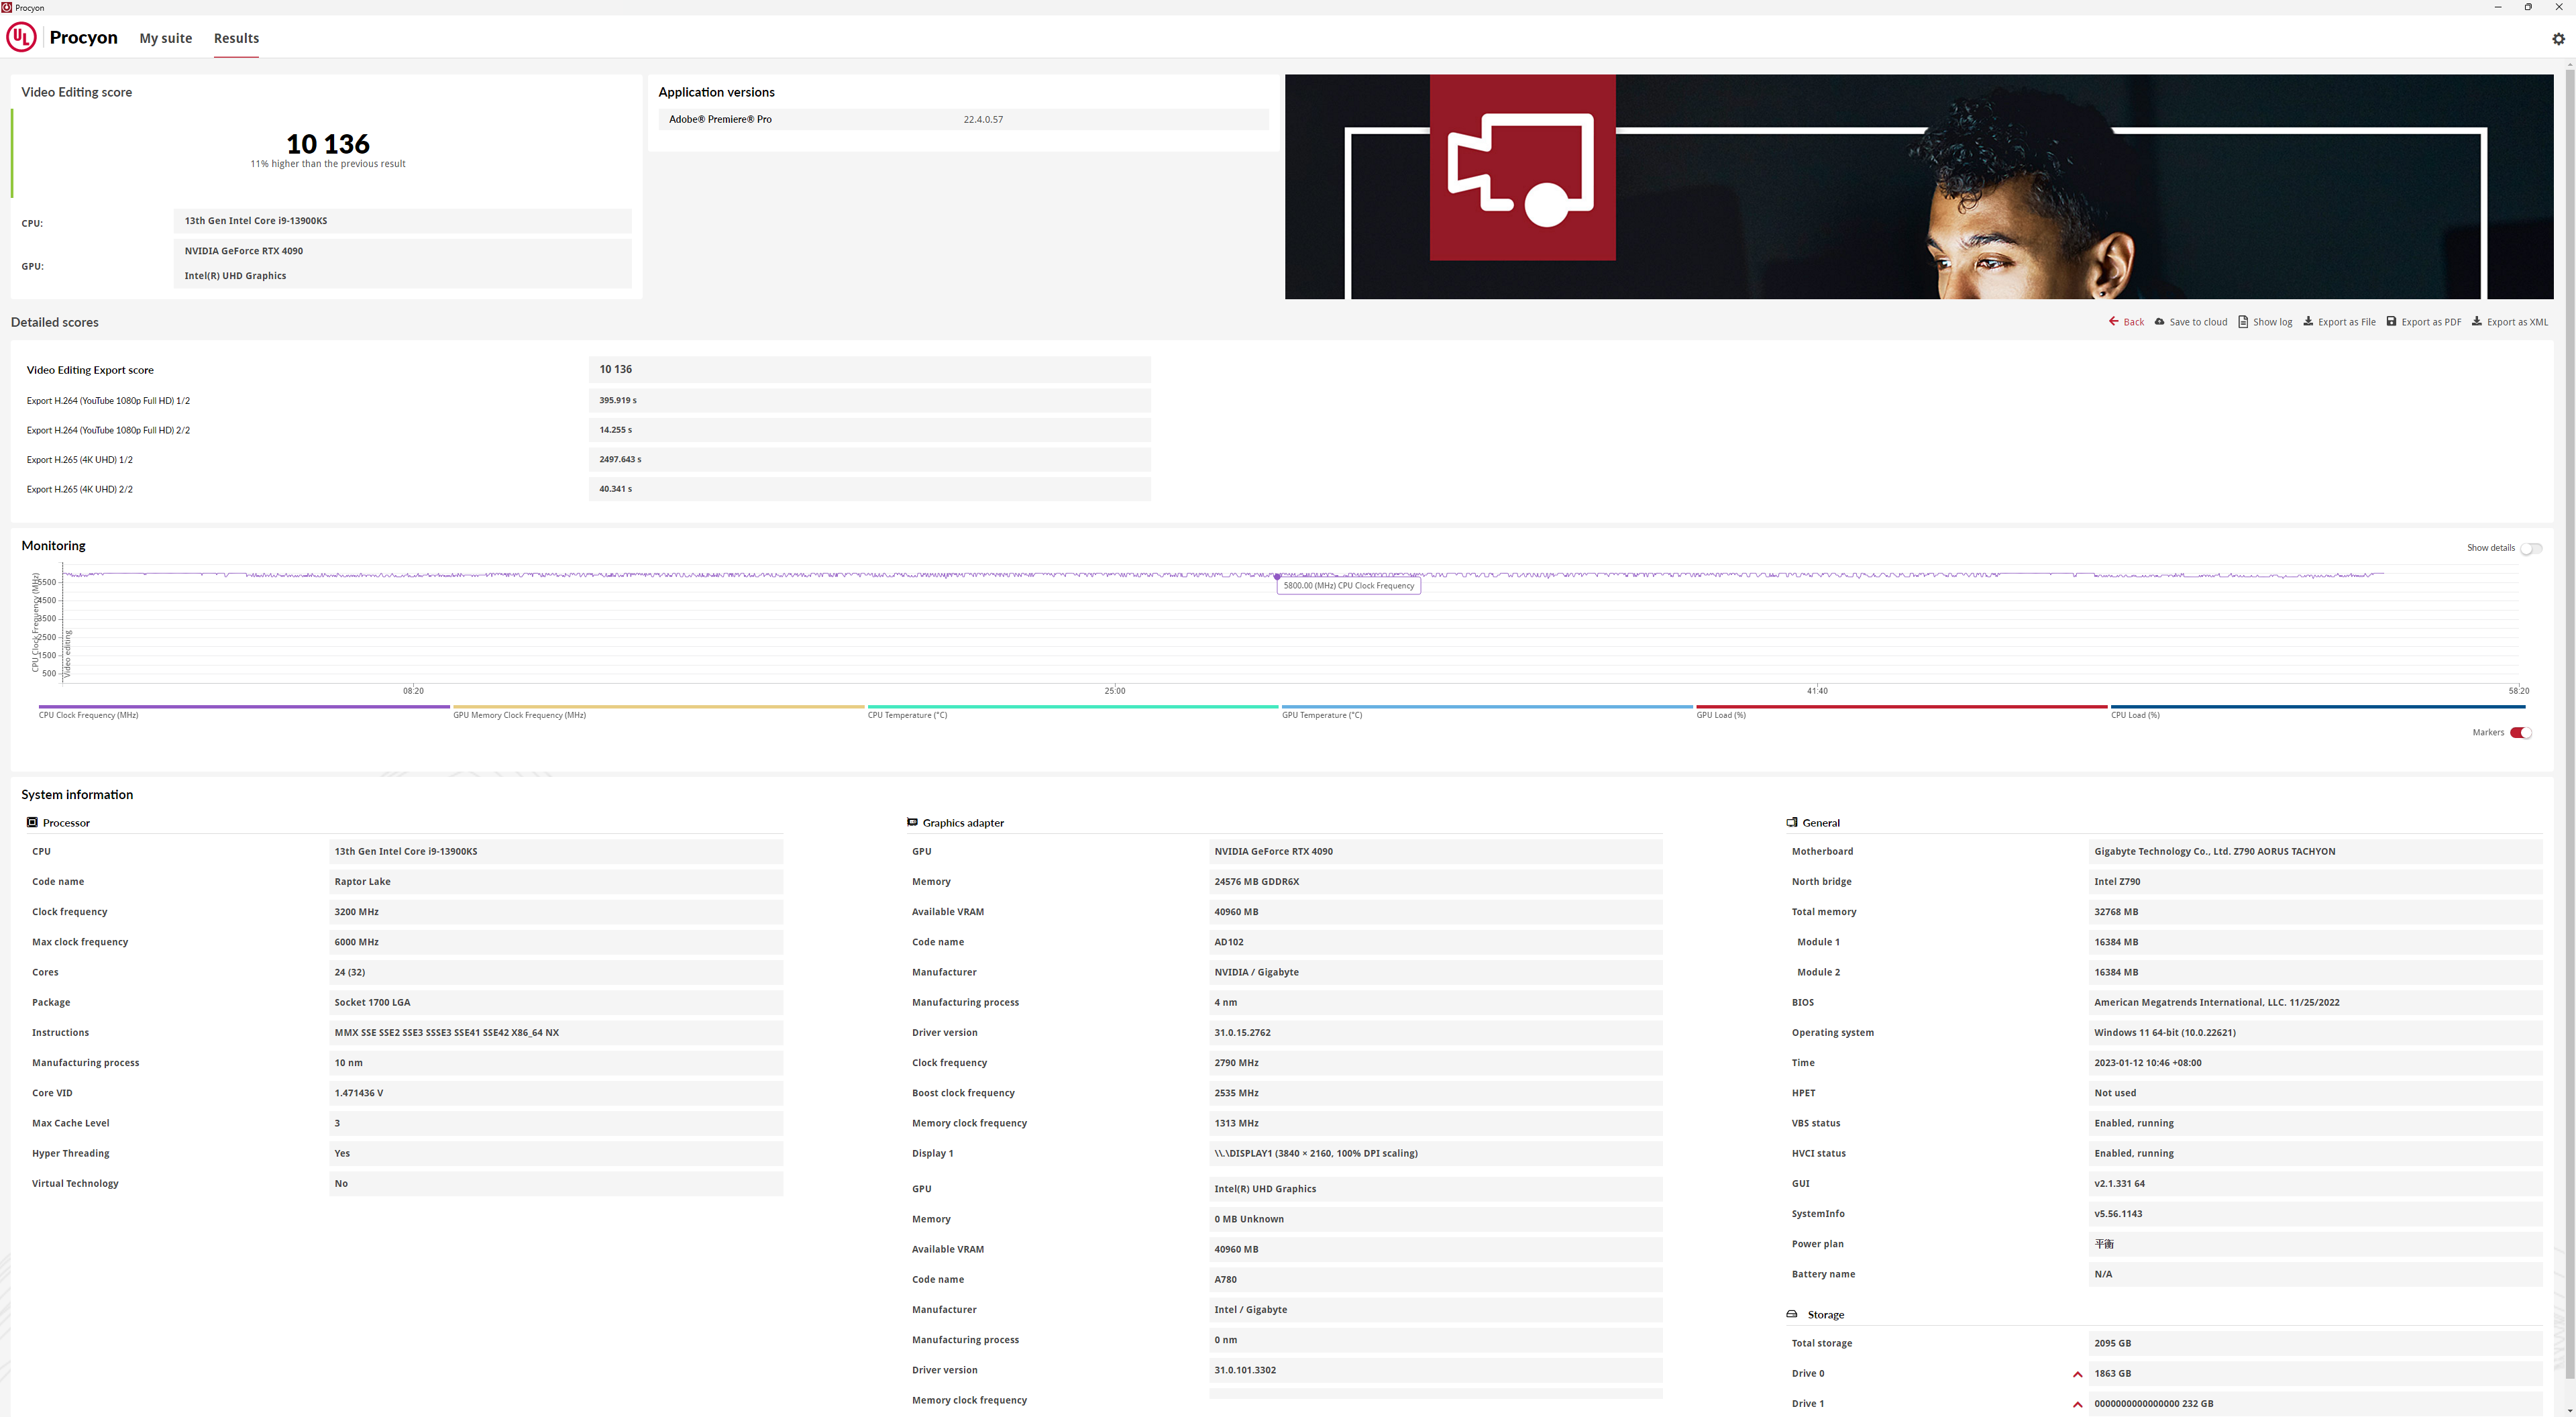Select the Boost clock frequency 2535 MHz value
The image size is (2576, 1417).
1436,1093
